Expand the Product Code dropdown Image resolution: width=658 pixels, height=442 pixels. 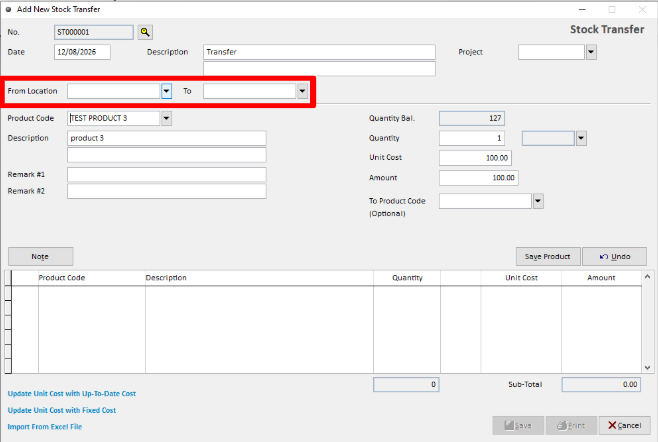point(166,118)
